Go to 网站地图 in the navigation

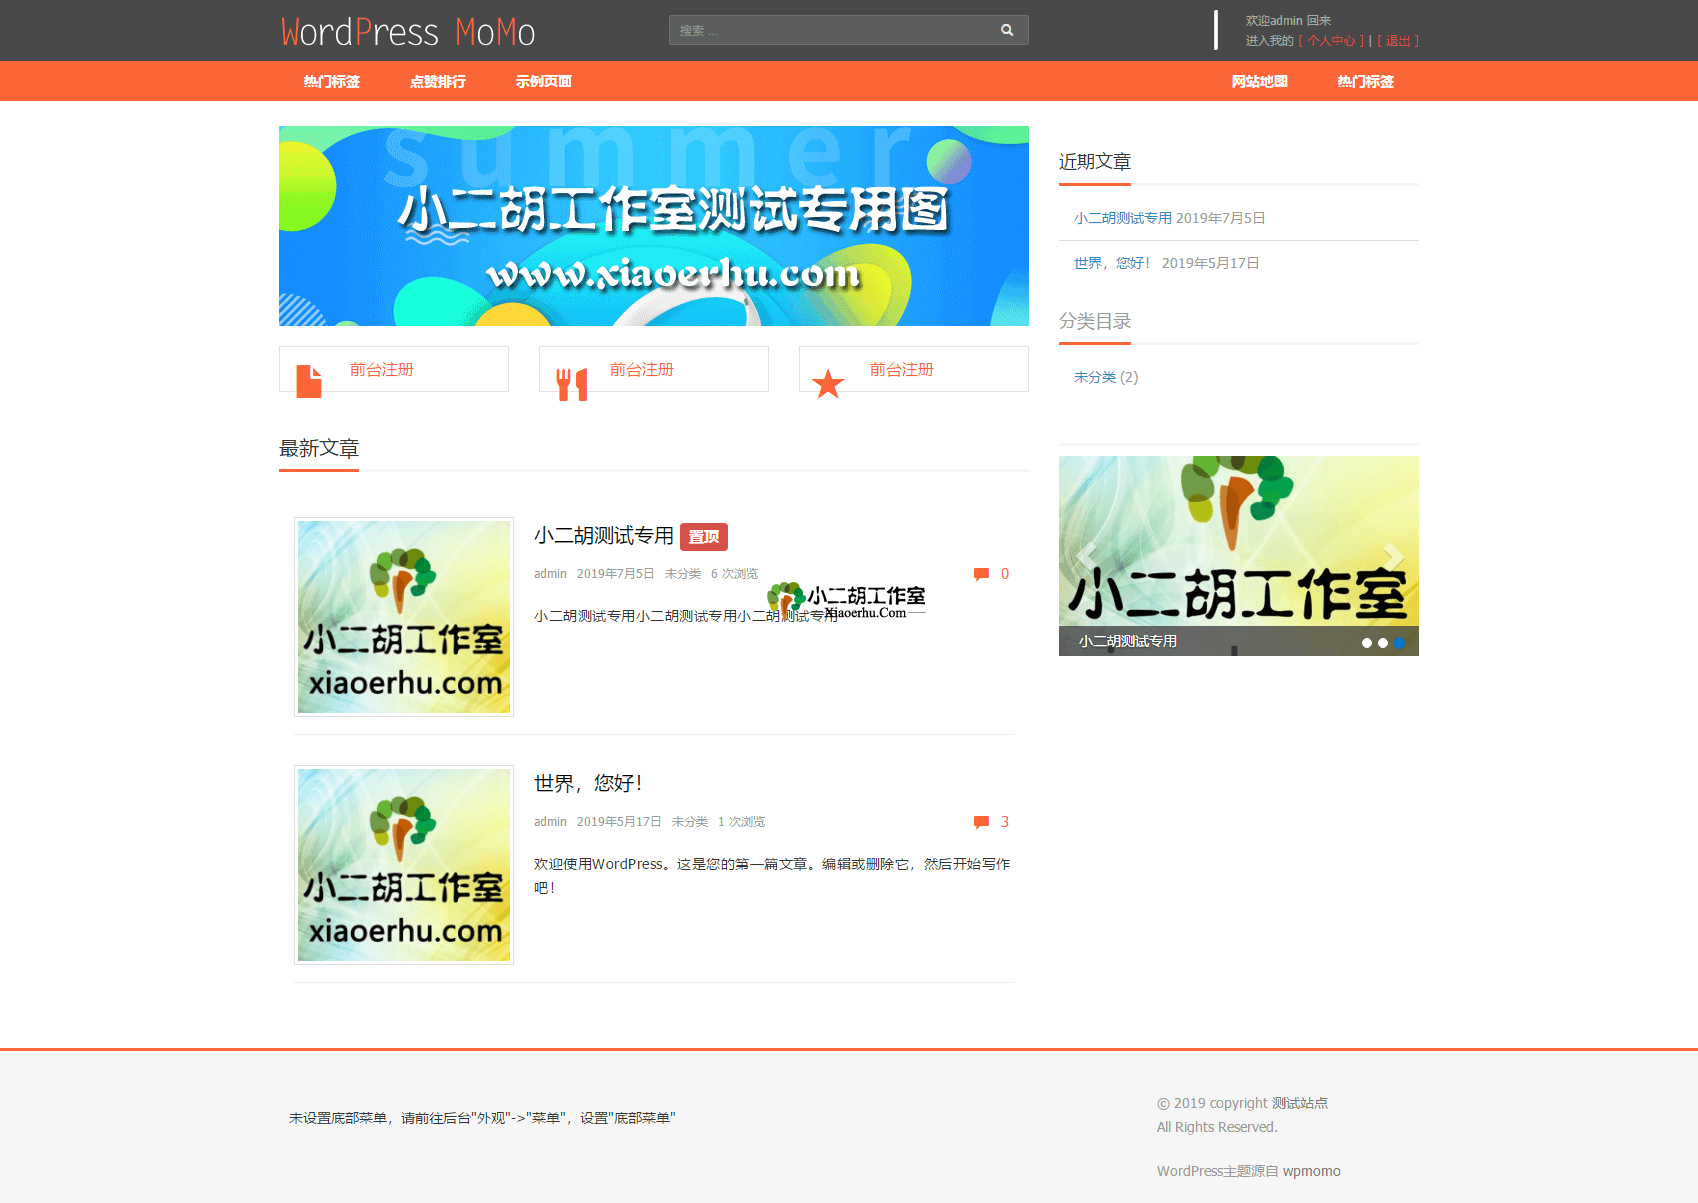pos(1259,82)
